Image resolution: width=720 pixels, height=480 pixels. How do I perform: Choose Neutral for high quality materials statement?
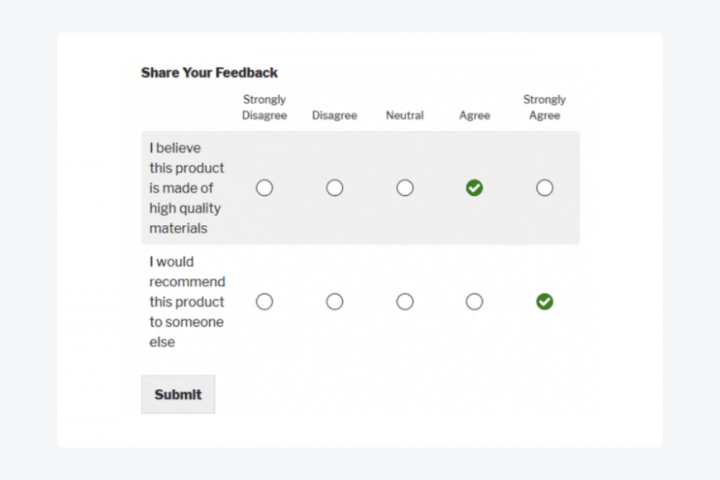click(x=404, y=188)
